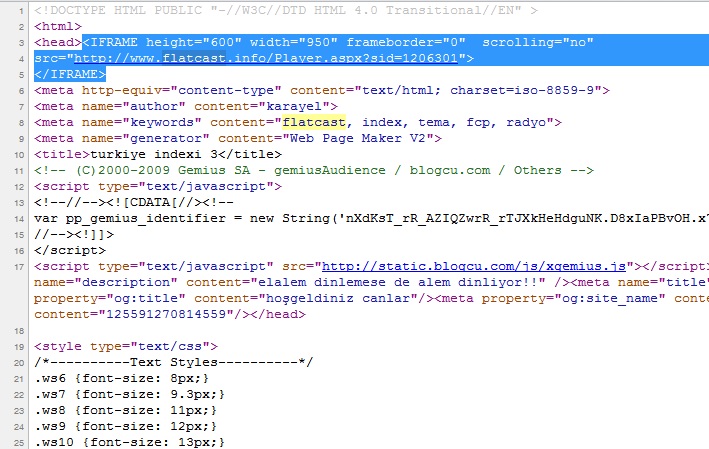Click the Text Styles CSS comment
Screen dimensions: 709x449
(x=173, y=363)
